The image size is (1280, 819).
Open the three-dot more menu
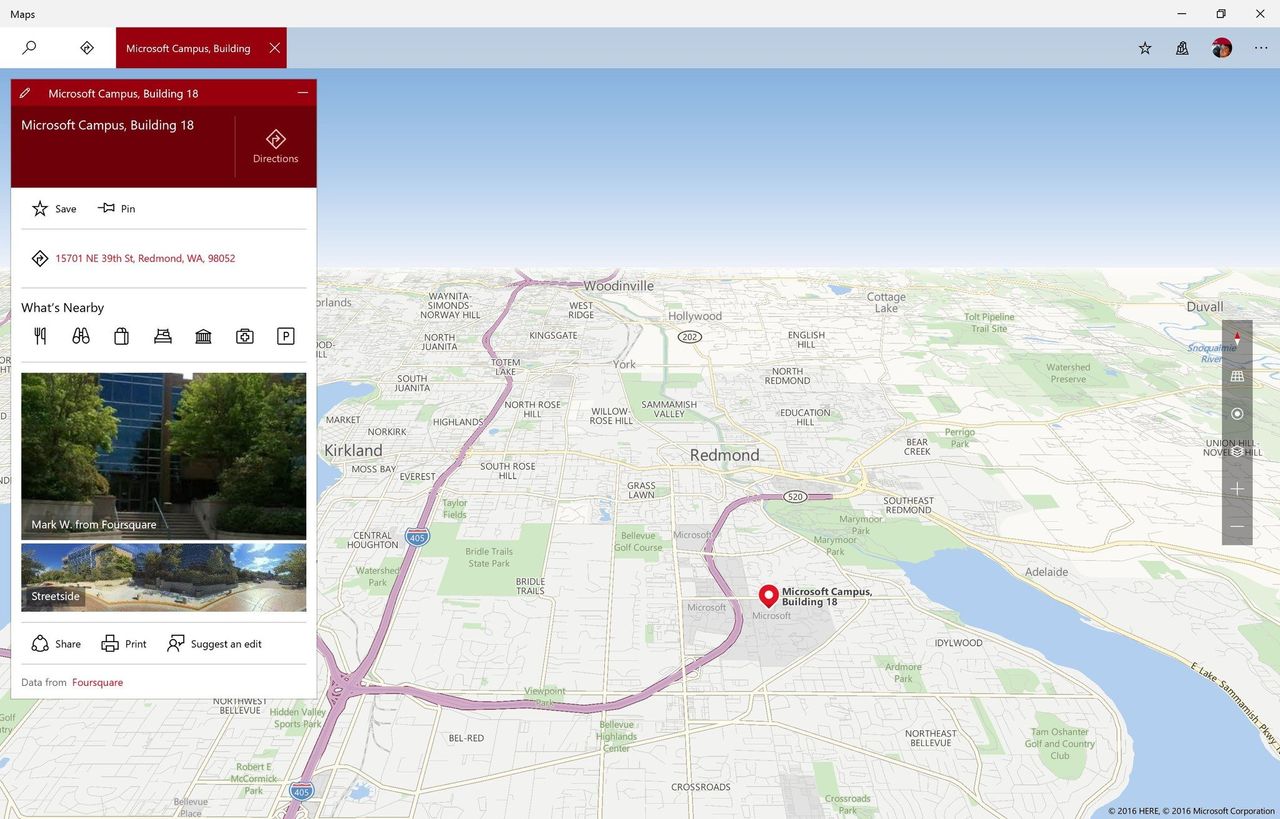[1261, 48]
